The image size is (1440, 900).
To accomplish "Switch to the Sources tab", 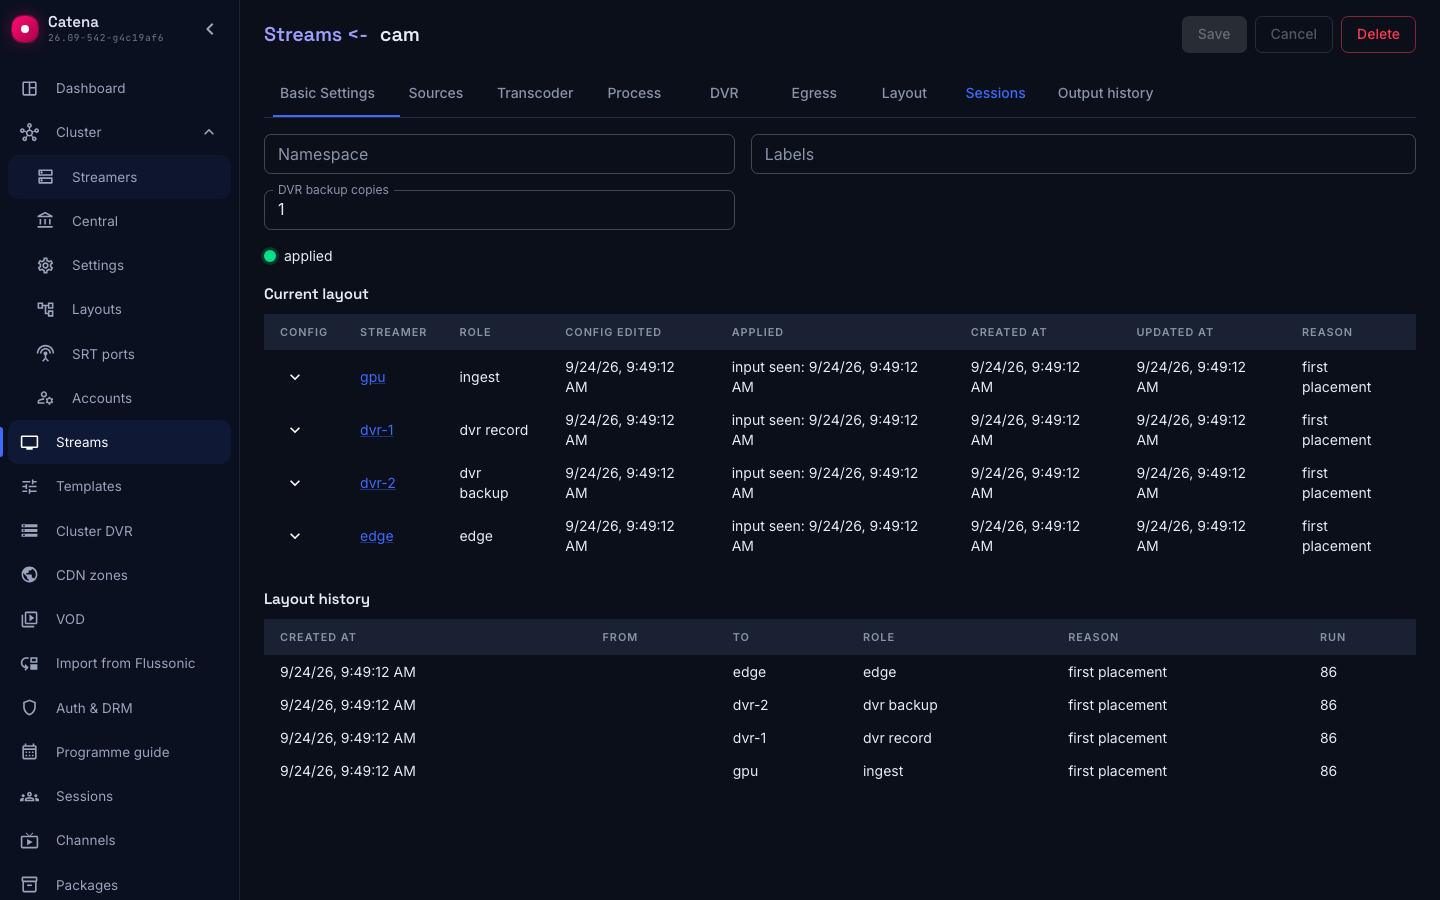I will [436, 93].
